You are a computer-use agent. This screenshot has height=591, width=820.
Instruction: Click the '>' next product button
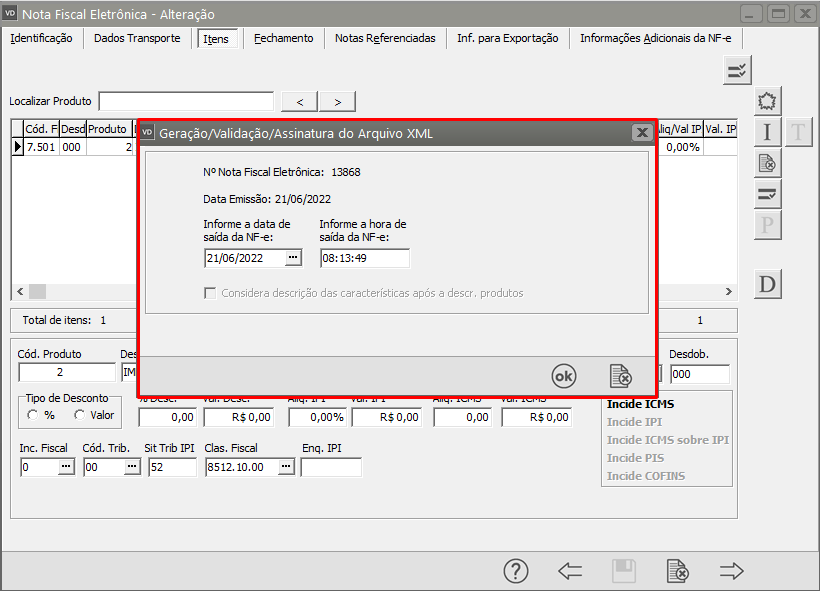point(337,101)
